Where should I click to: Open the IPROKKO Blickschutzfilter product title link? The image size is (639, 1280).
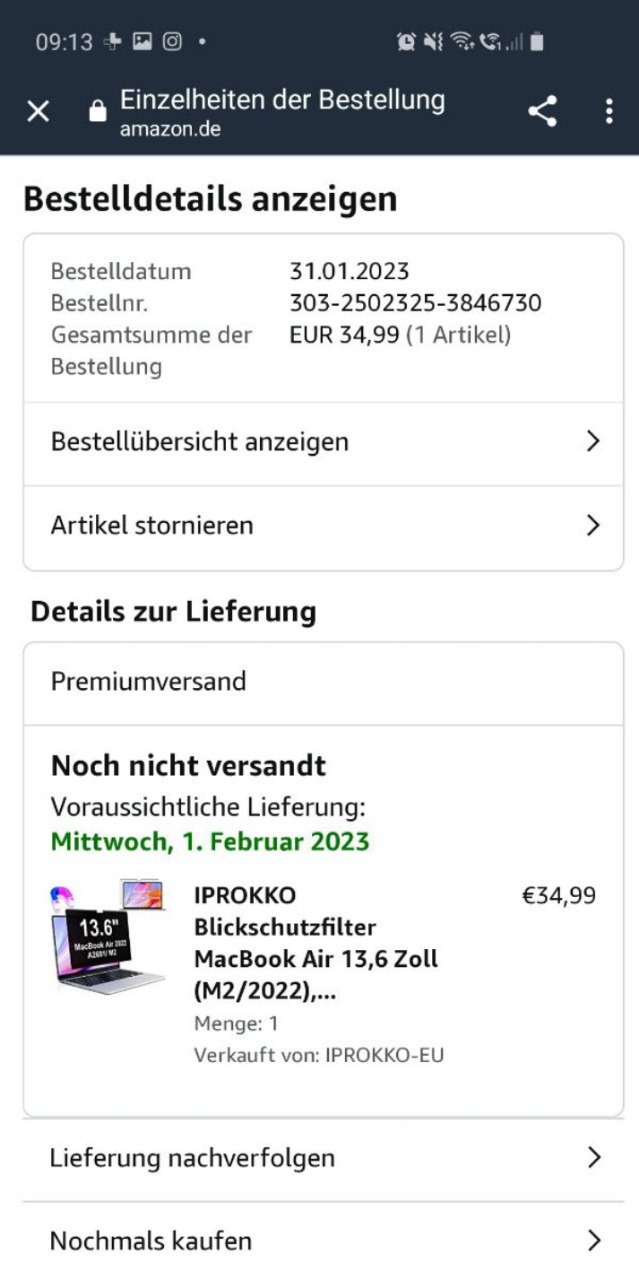pyautogui.click(x=315, y=943)
